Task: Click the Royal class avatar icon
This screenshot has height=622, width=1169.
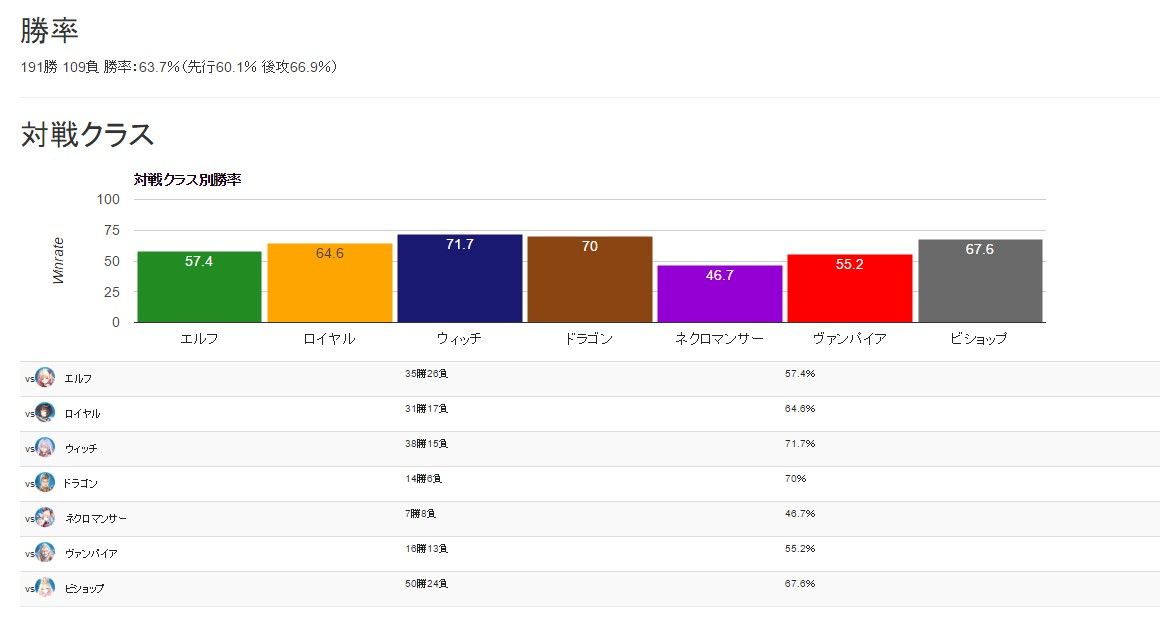Action: (x=45, y=412)
